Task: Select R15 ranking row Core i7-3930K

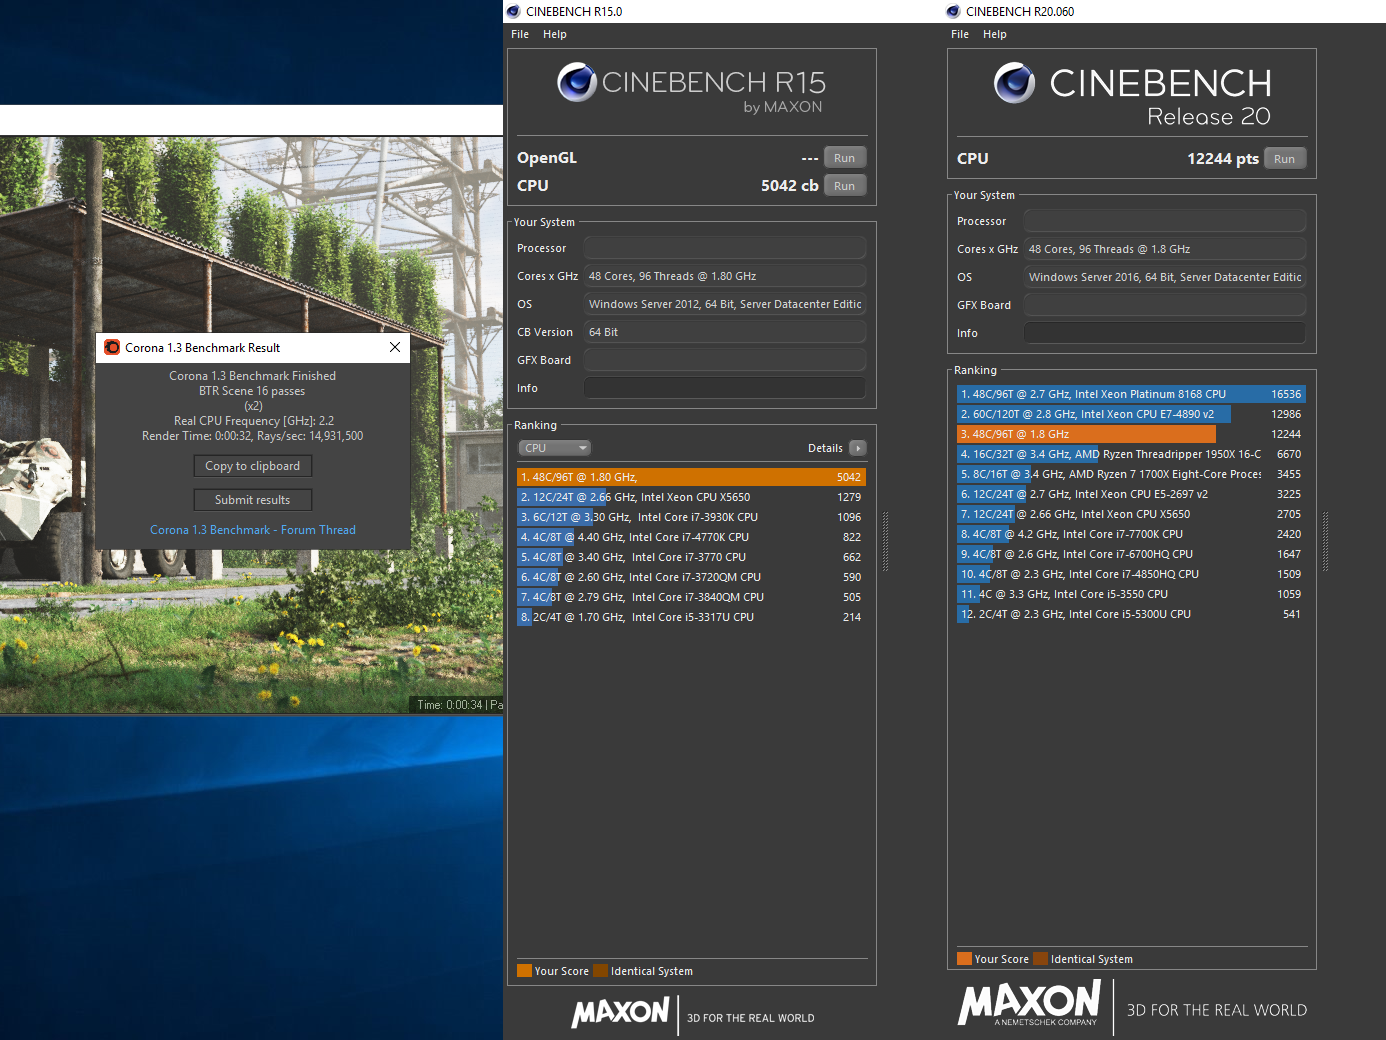Action: click(691, 517)
